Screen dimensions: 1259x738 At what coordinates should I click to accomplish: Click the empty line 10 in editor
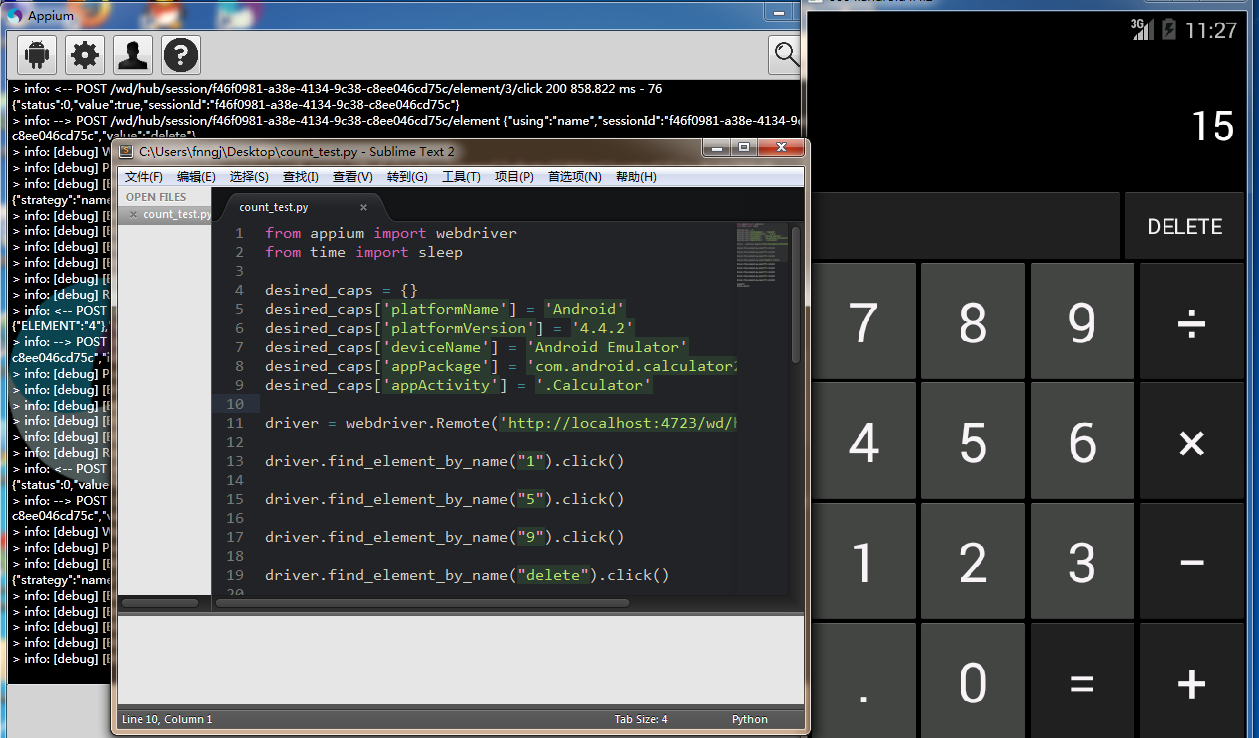[498, 404]
